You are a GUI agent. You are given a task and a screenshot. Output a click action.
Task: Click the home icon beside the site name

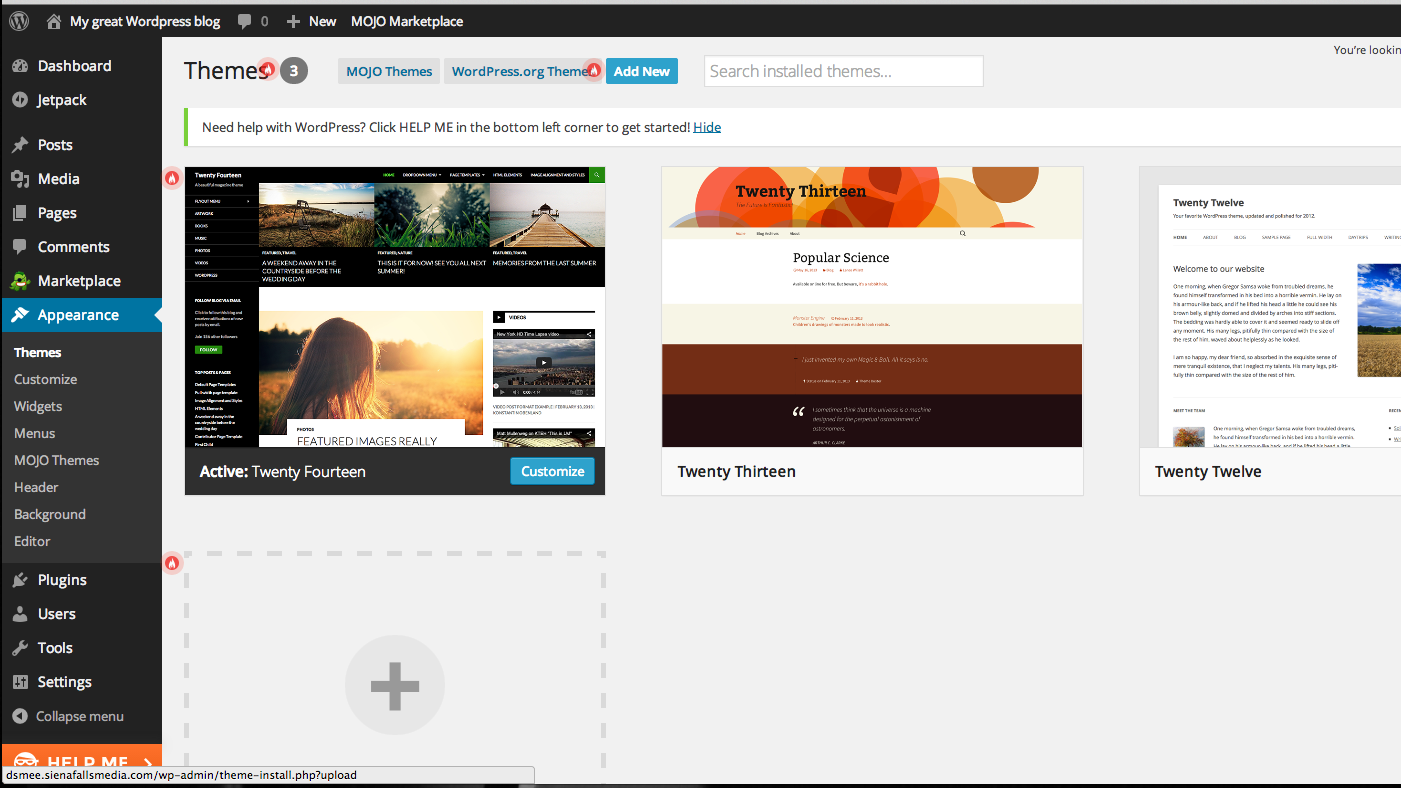(x=54, y=21)
